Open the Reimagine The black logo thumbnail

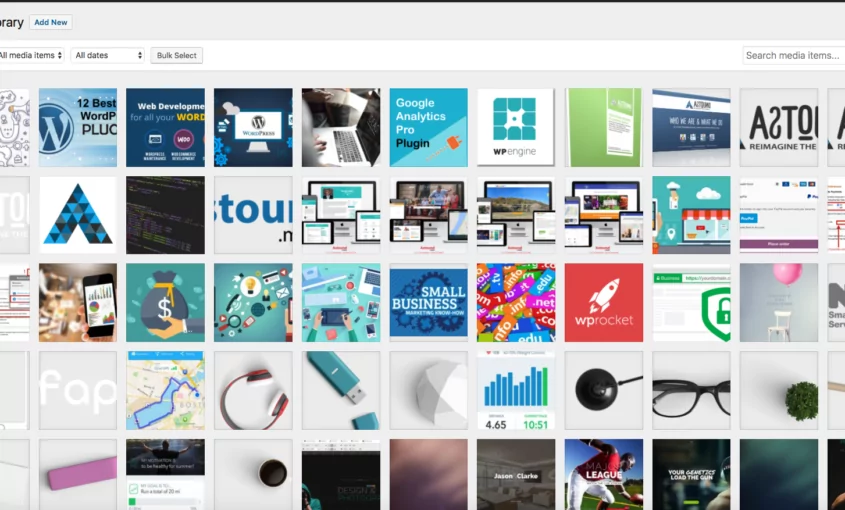point(779,128)
